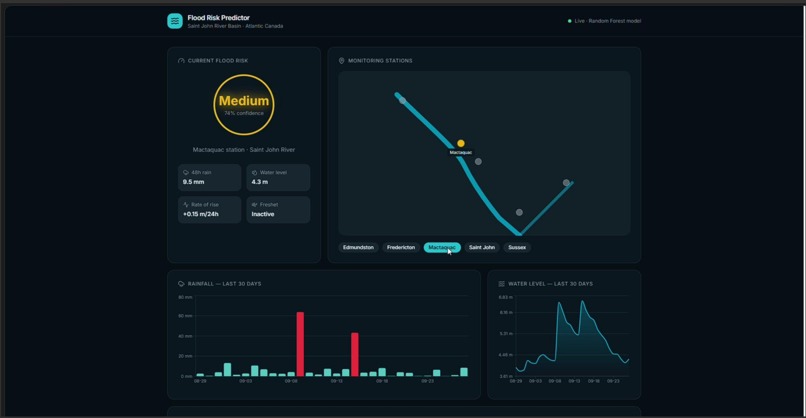Viewport: 806px width, 418px height.
Task: Click the 80 mm axis label
Action: click(x=186, y=297)
